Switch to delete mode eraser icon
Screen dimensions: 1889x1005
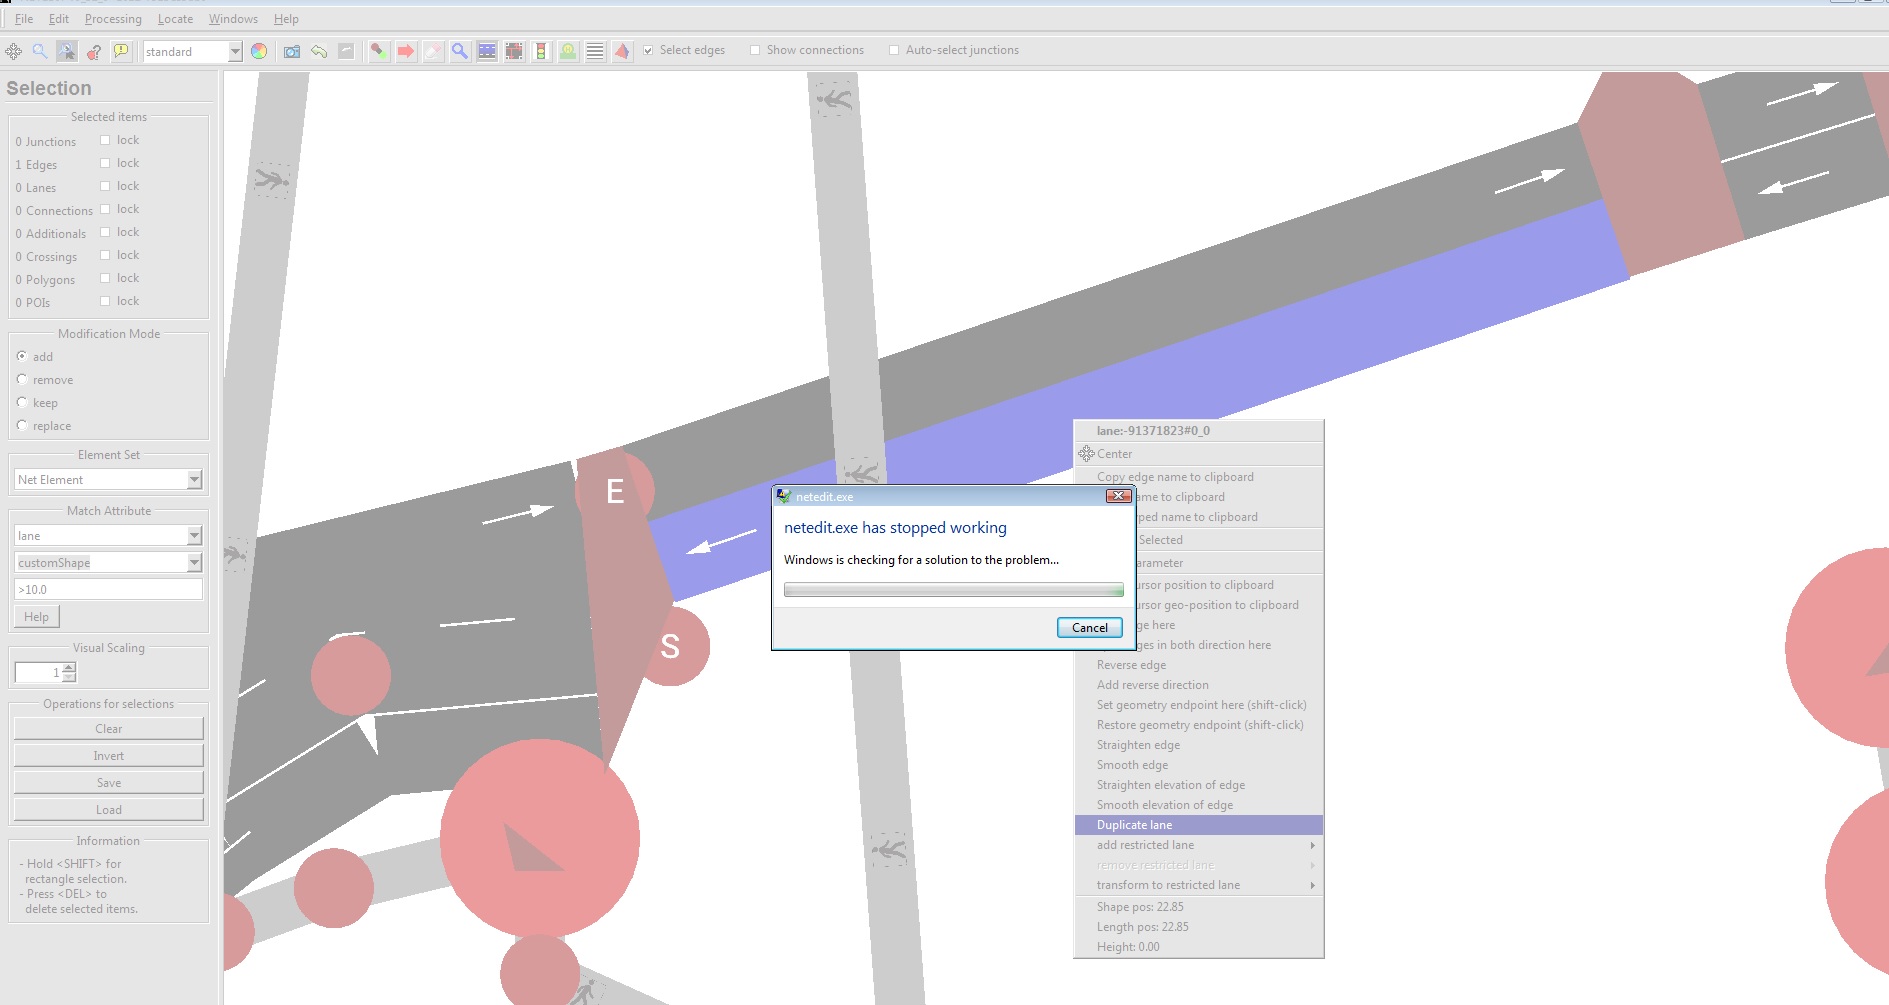[x=433, y=51]
